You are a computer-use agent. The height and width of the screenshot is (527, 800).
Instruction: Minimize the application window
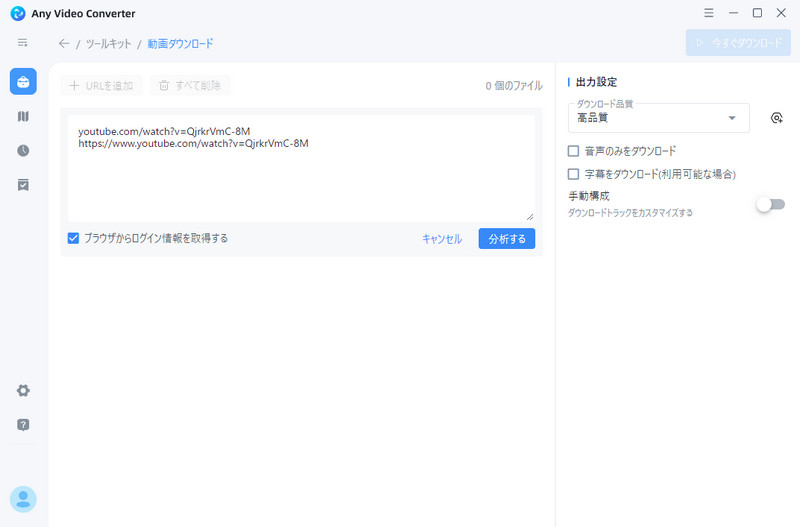pyautogui.click(x=733, y=13)
